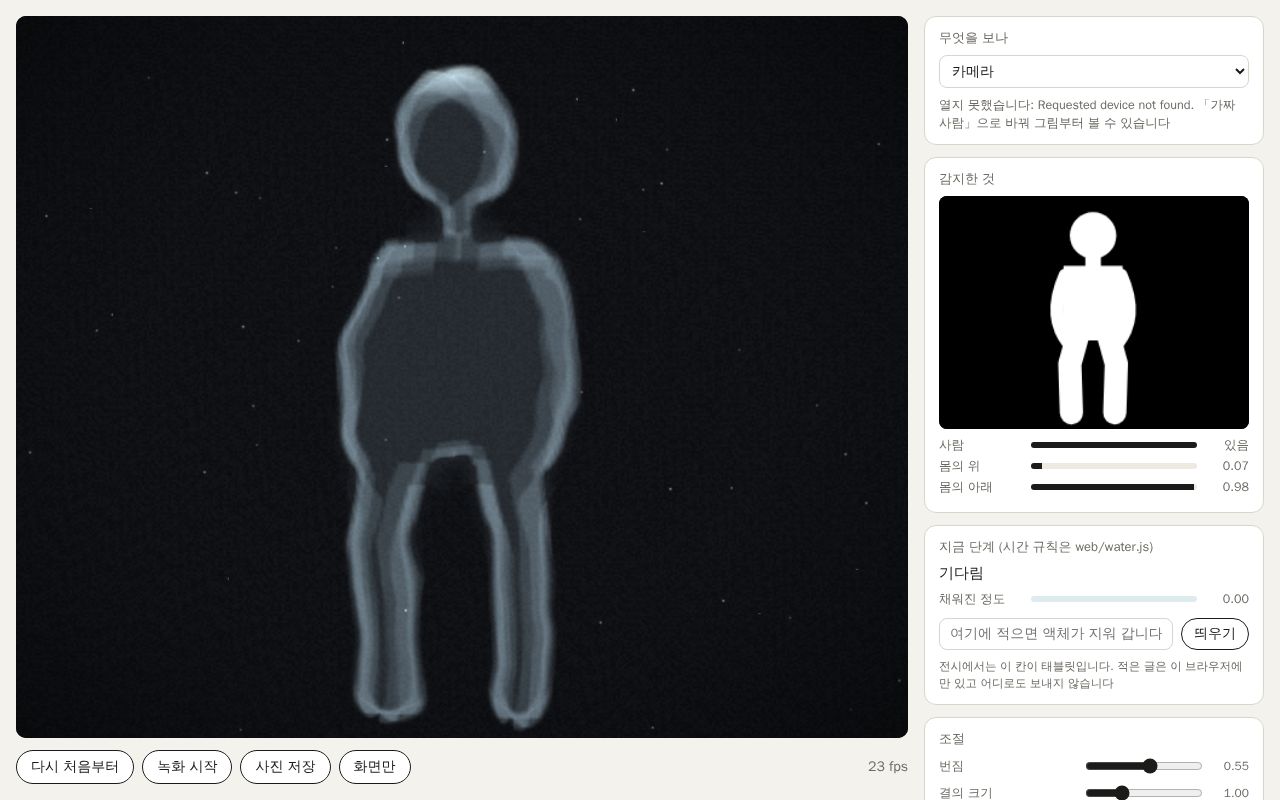Click the 채워진 정도 progress bar
The height and width of the screenshot is (800, 1280).
tap(1114, 599)
